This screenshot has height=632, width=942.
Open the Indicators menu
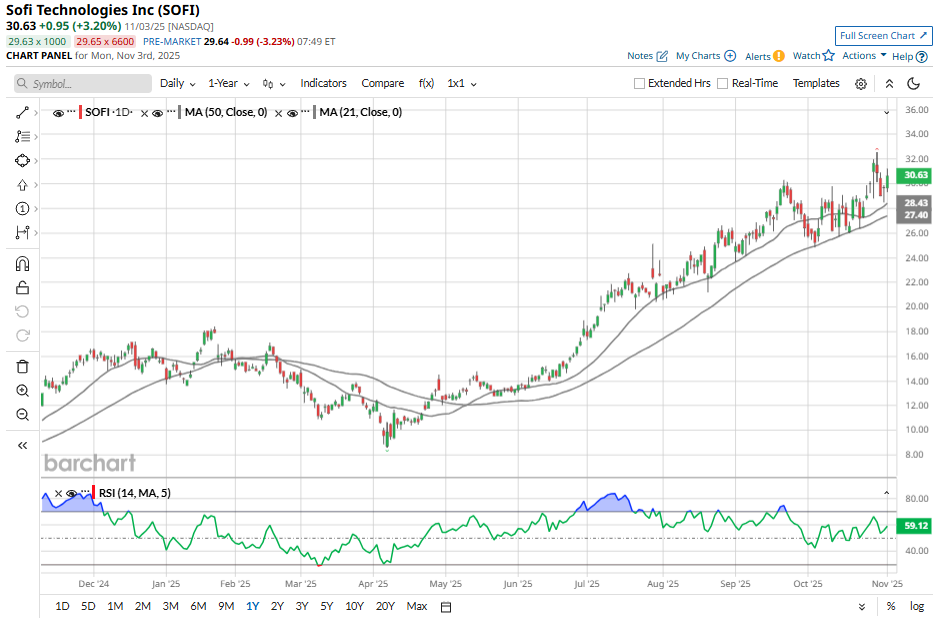(x=323, y=84)
